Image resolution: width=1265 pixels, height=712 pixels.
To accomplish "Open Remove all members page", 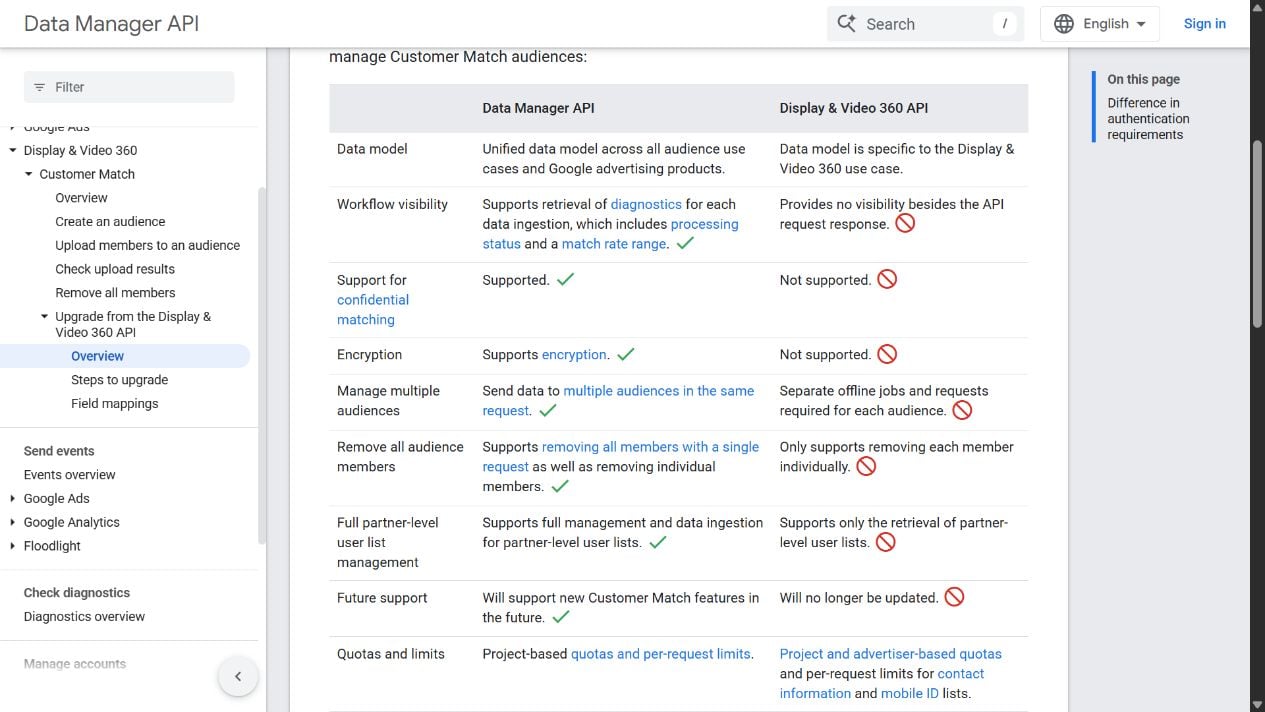I will point(115,293).
